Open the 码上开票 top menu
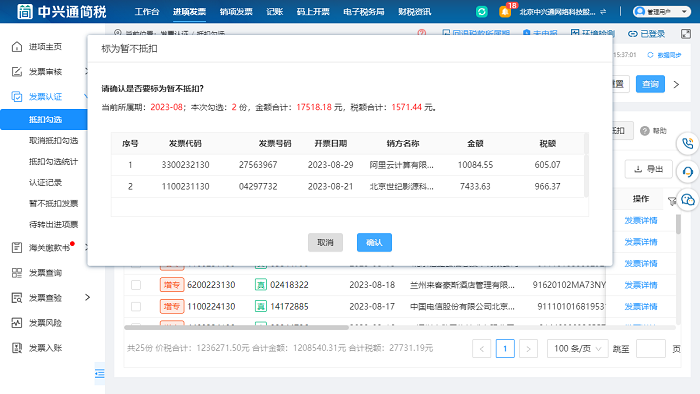Viewport: 700px width, 394px height. pyautogui.click(x=313, y=12)
